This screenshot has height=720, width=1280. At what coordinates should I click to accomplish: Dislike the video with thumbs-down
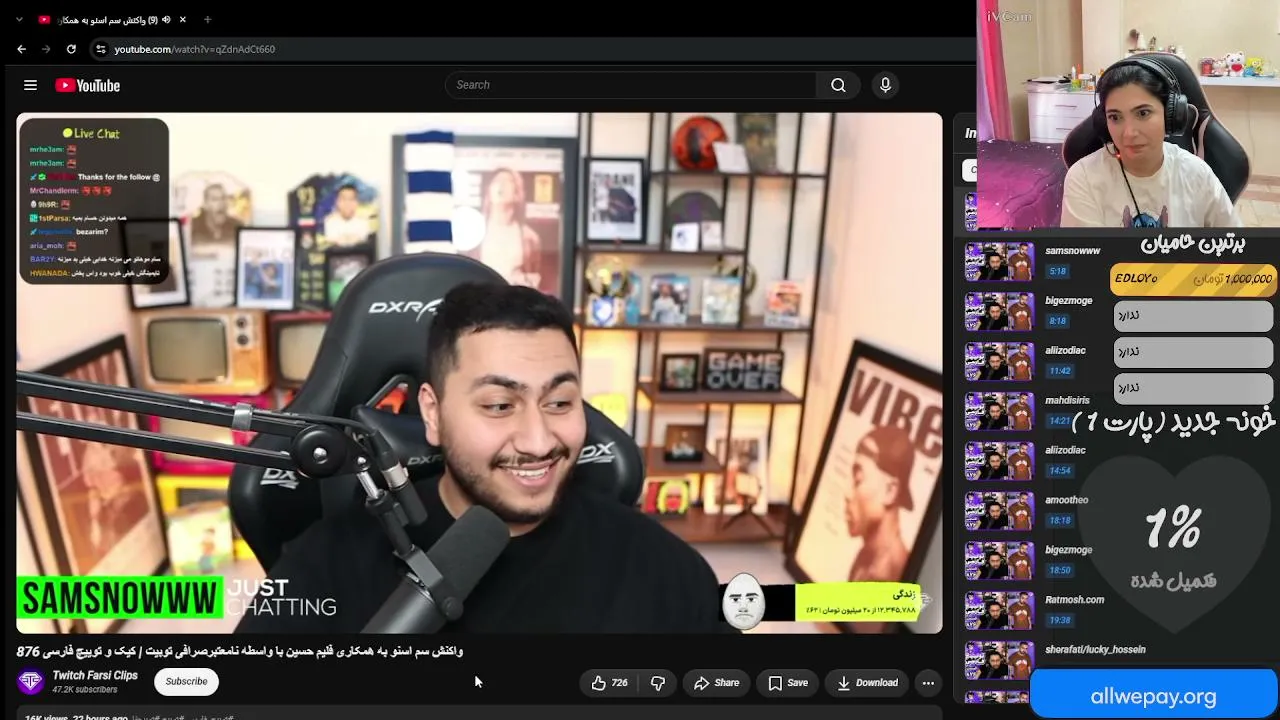[x=658, y=683]
